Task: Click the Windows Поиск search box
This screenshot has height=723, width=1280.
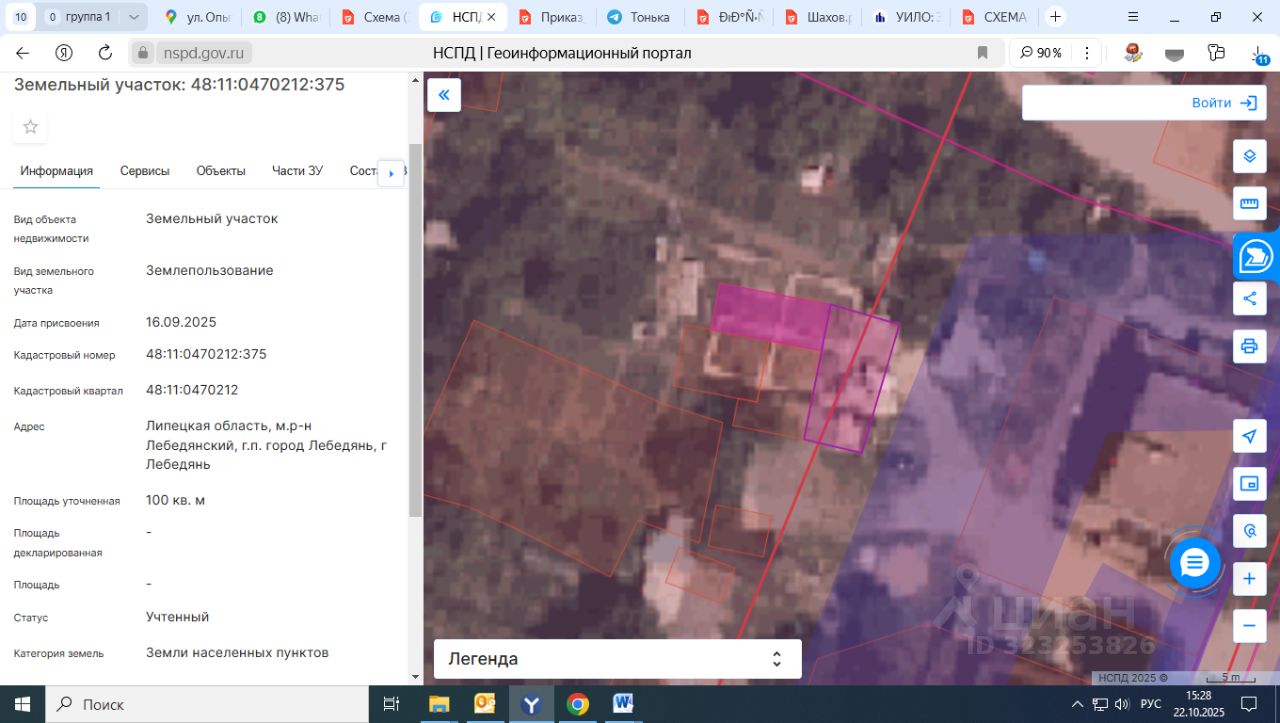Action: 208,704
